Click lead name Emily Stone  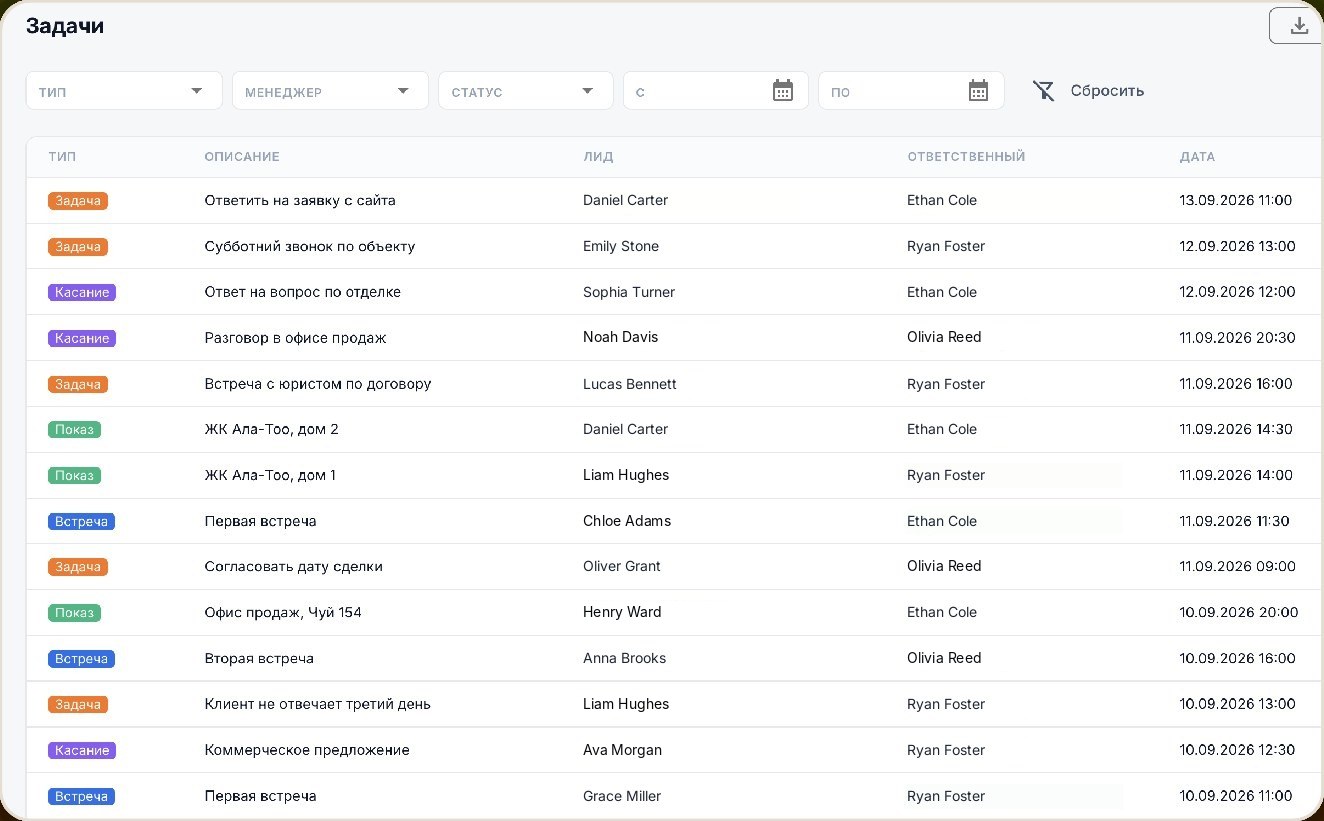click(621, 246)
